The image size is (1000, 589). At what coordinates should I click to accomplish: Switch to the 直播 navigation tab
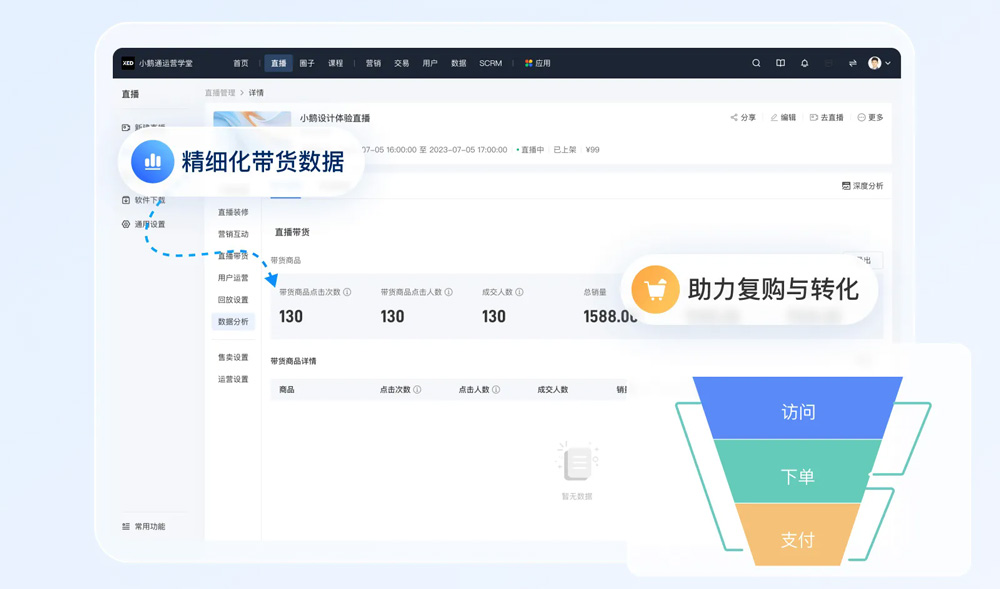coord(276,62)
